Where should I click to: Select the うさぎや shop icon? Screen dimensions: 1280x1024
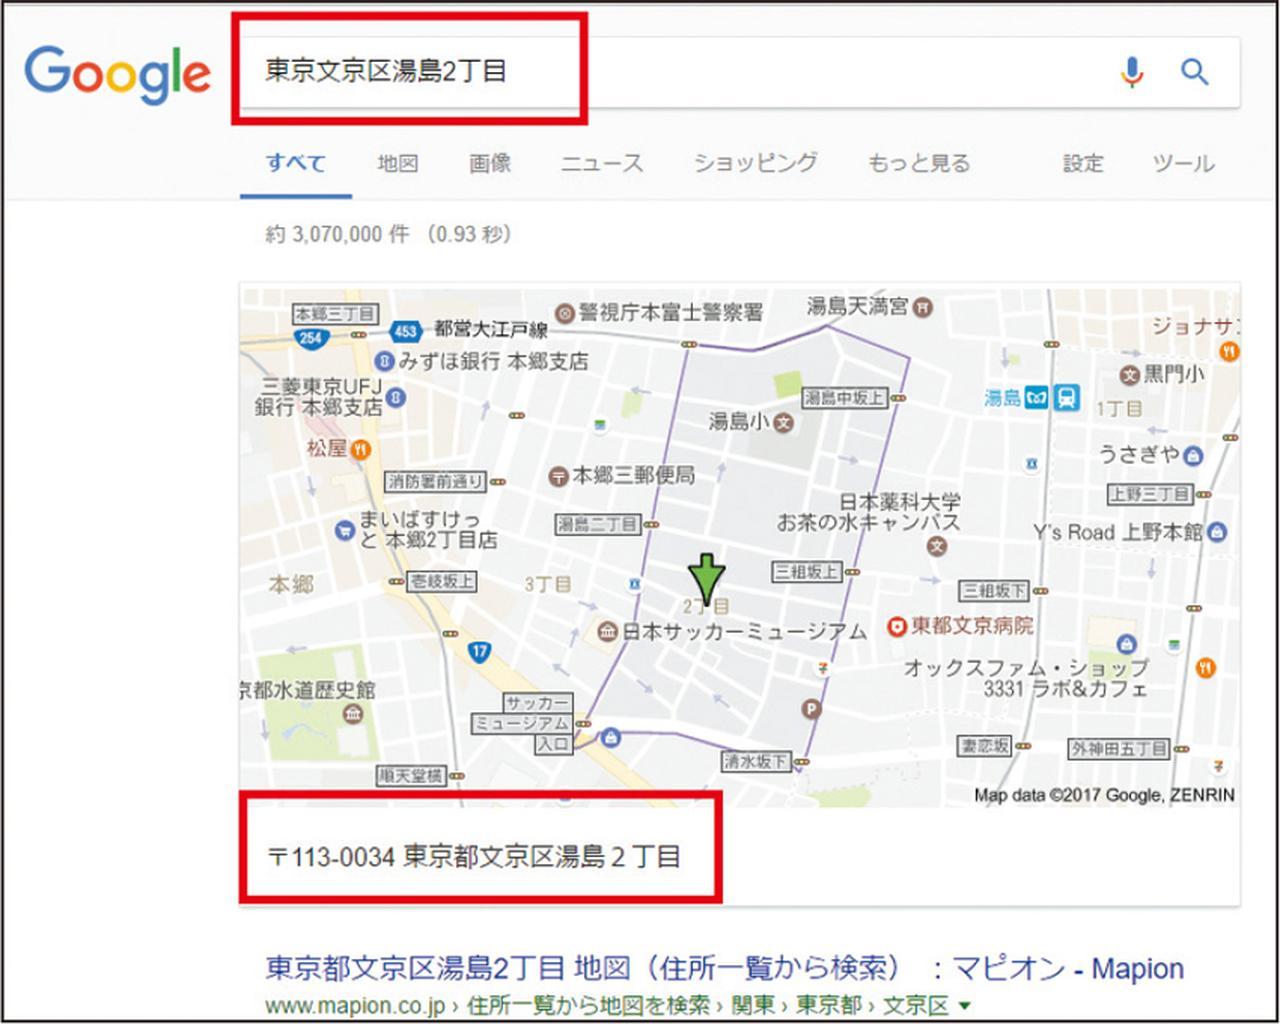point(1193,457)
